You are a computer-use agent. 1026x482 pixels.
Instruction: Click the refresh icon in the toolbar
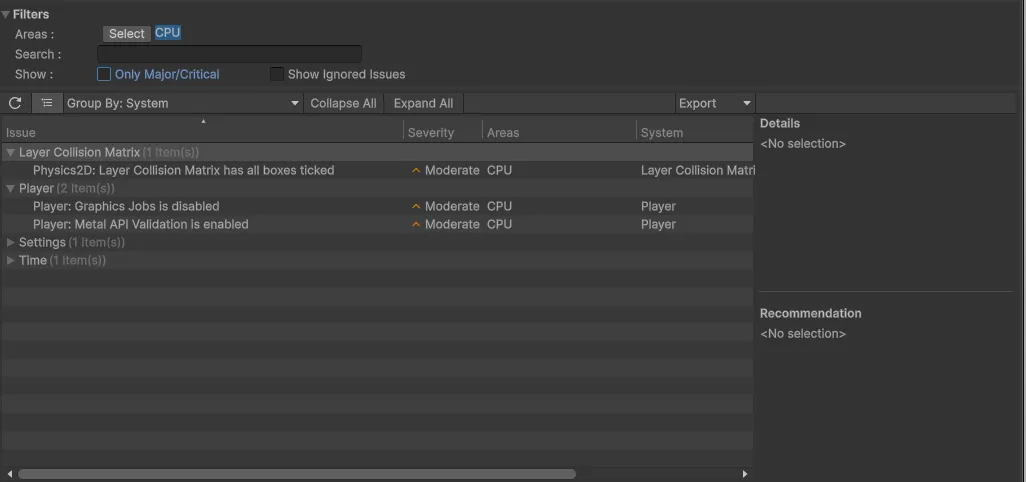pyautogui.click(x=15, y=103)
